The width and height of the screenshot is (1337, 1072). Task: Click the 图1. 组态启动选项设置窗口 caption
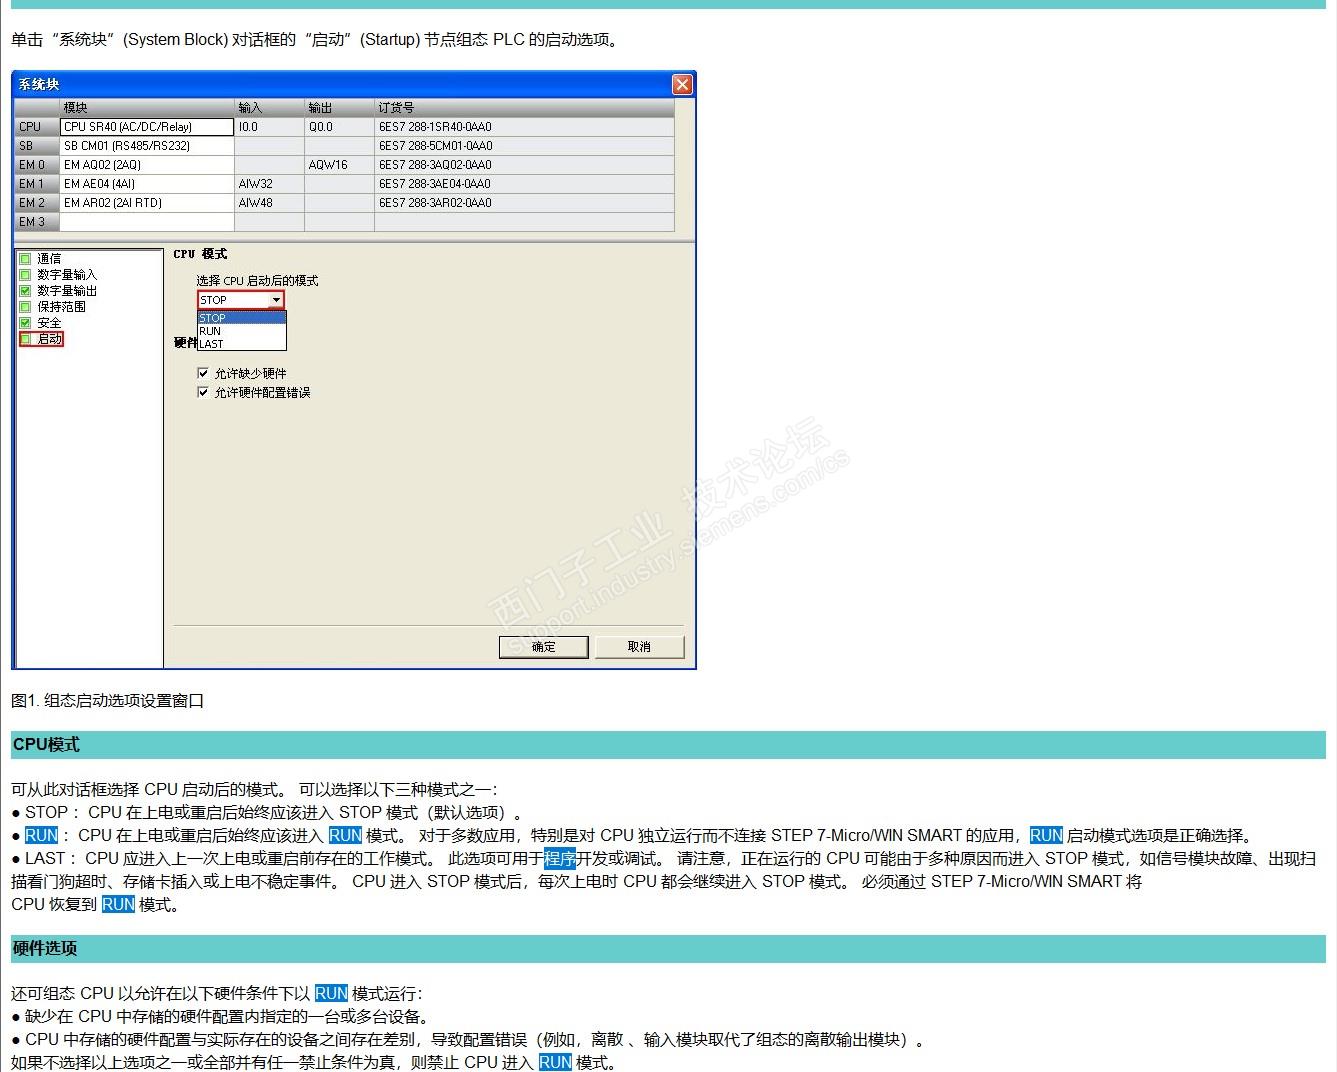[x=108, y=701]
